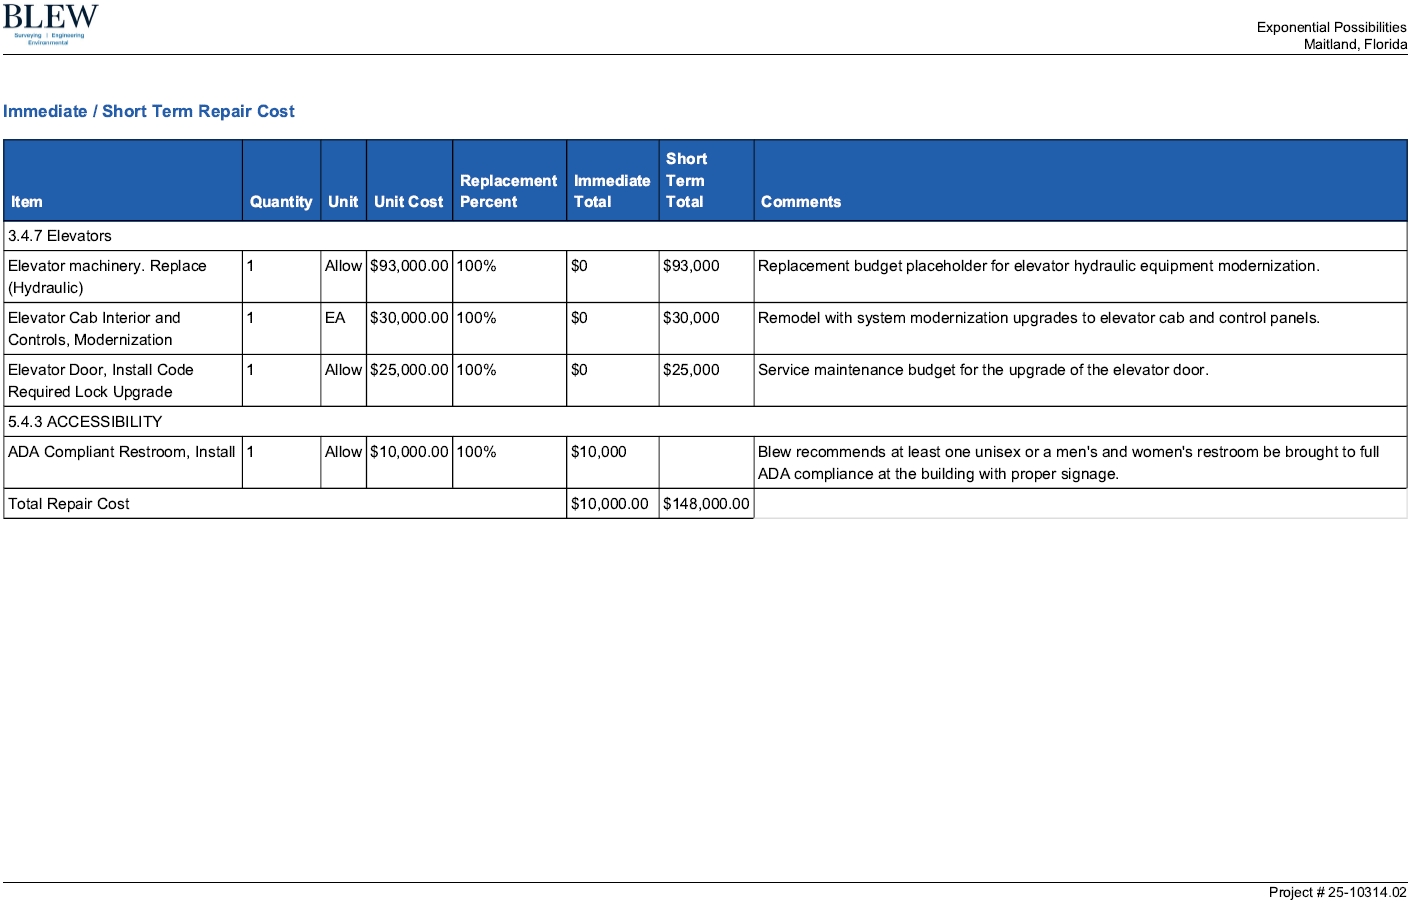This screenshot has height=903, width=1412.
Task: Select the 3.4.7 Elevators section row
Action: 60,236
